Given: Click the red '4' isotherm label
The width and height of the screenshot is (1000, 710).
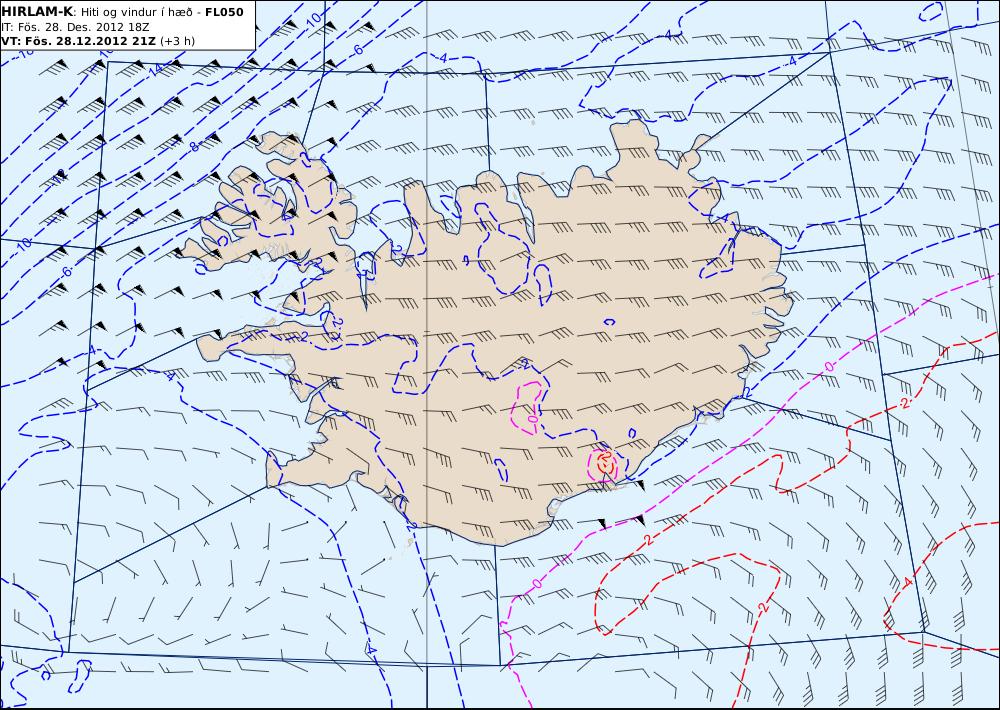Looking at the screenshot, I should pos(908,581).
